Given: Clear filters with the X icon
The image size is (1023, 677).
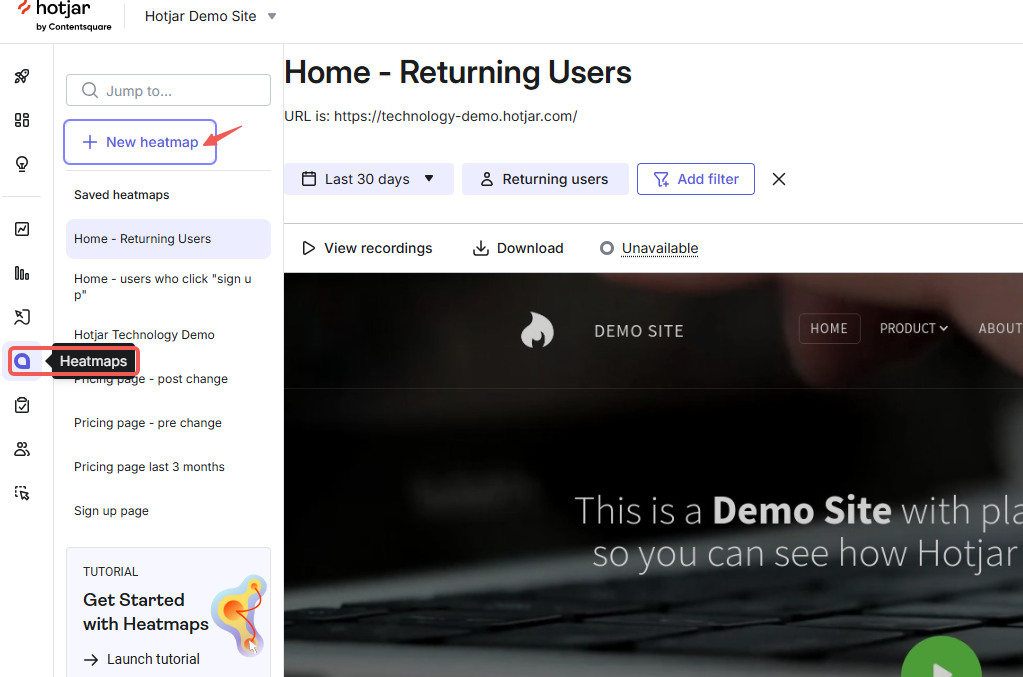Looking at the screenshot, I should click(778, 179).
